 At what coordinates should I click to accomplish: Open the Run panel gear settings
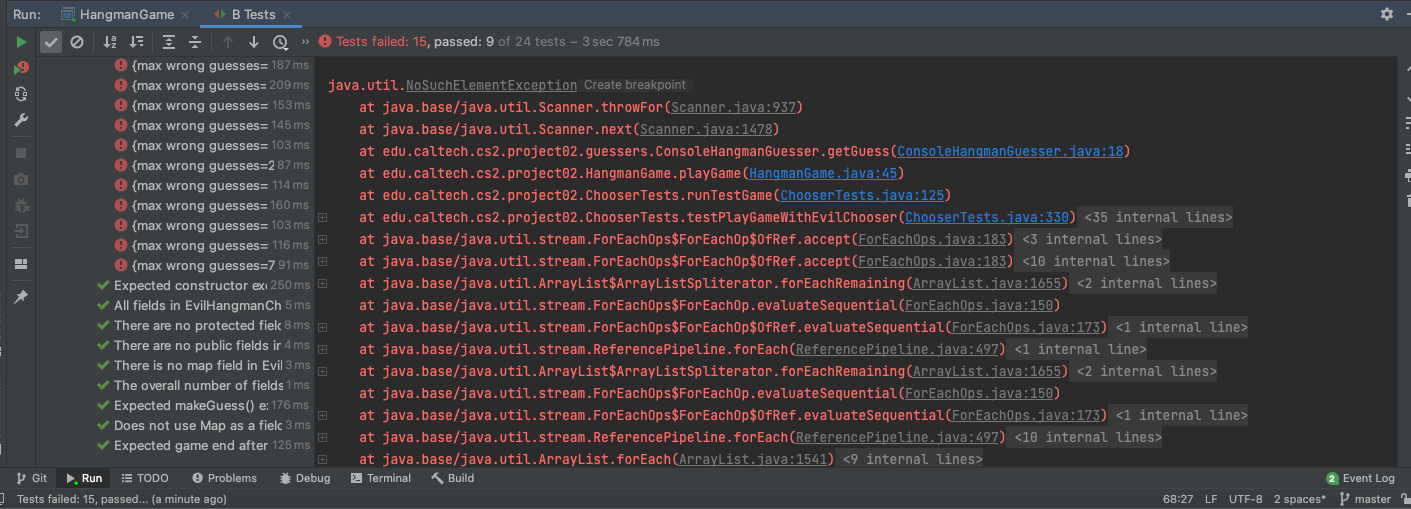[x=1386, y=14]
